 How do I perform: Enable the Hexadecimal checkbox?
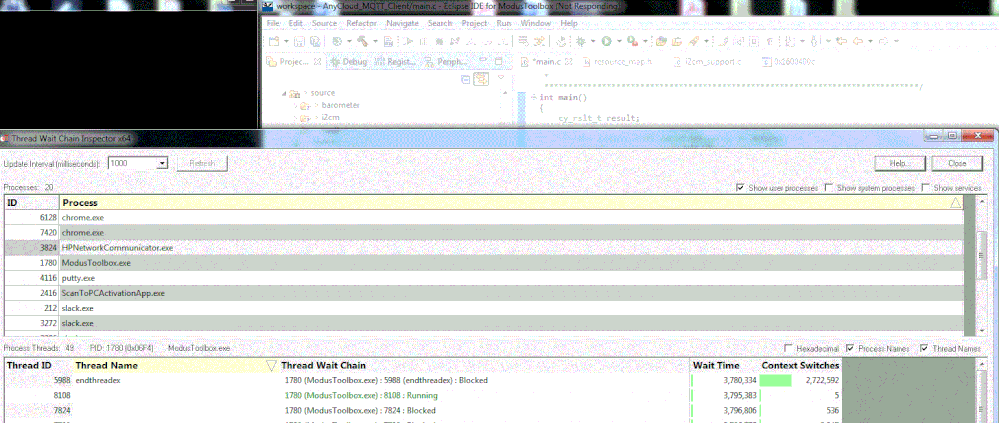[789, 348]
